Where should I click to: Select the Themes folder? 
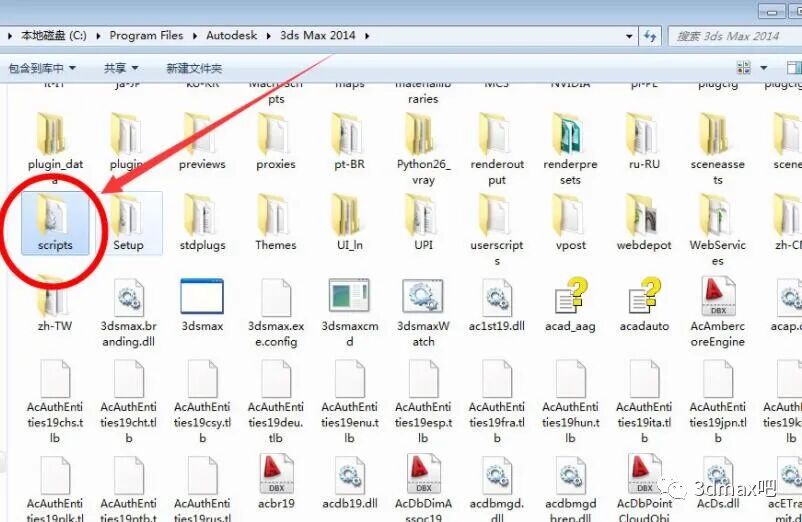click(276, 223)
